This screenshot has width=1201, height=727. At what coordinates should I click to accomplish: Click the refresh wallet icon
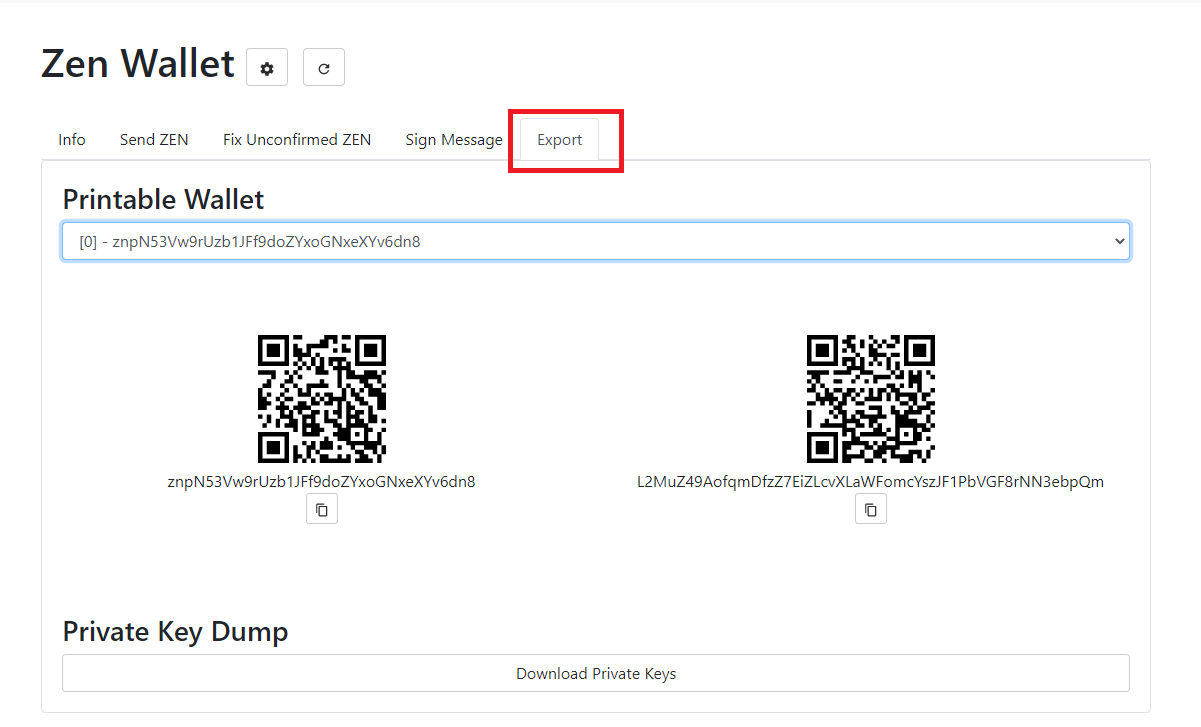[x=324, y=68]
